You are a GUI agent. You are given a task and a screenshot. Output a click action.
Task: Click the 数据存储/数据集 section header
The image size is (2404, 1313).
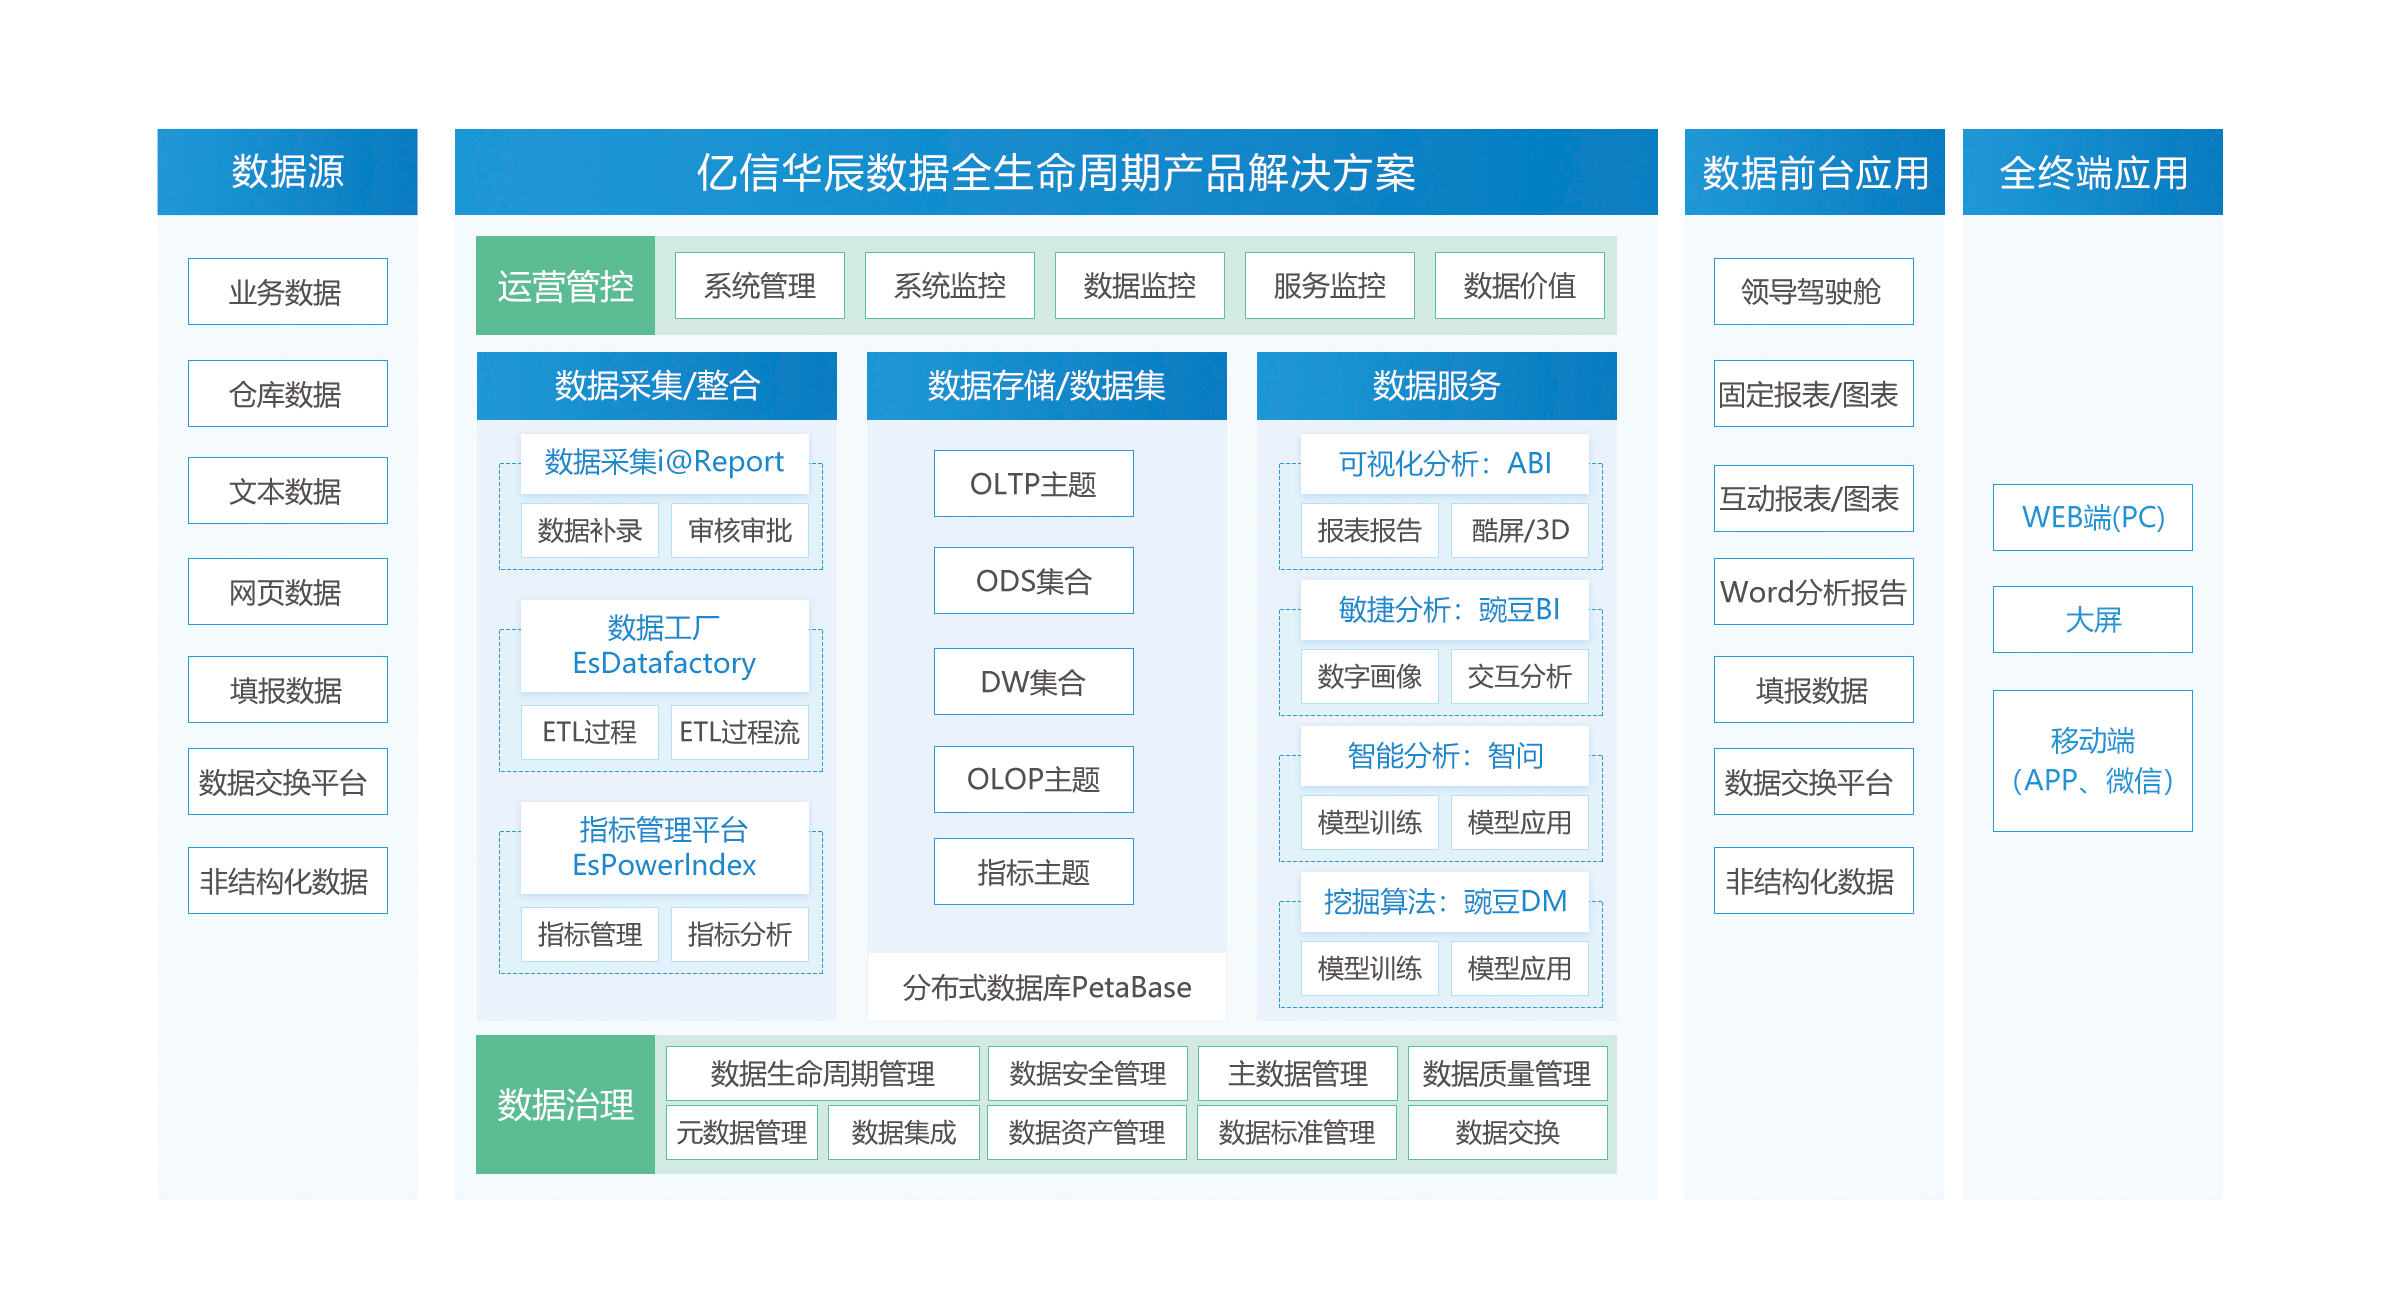click(1047, 386)
